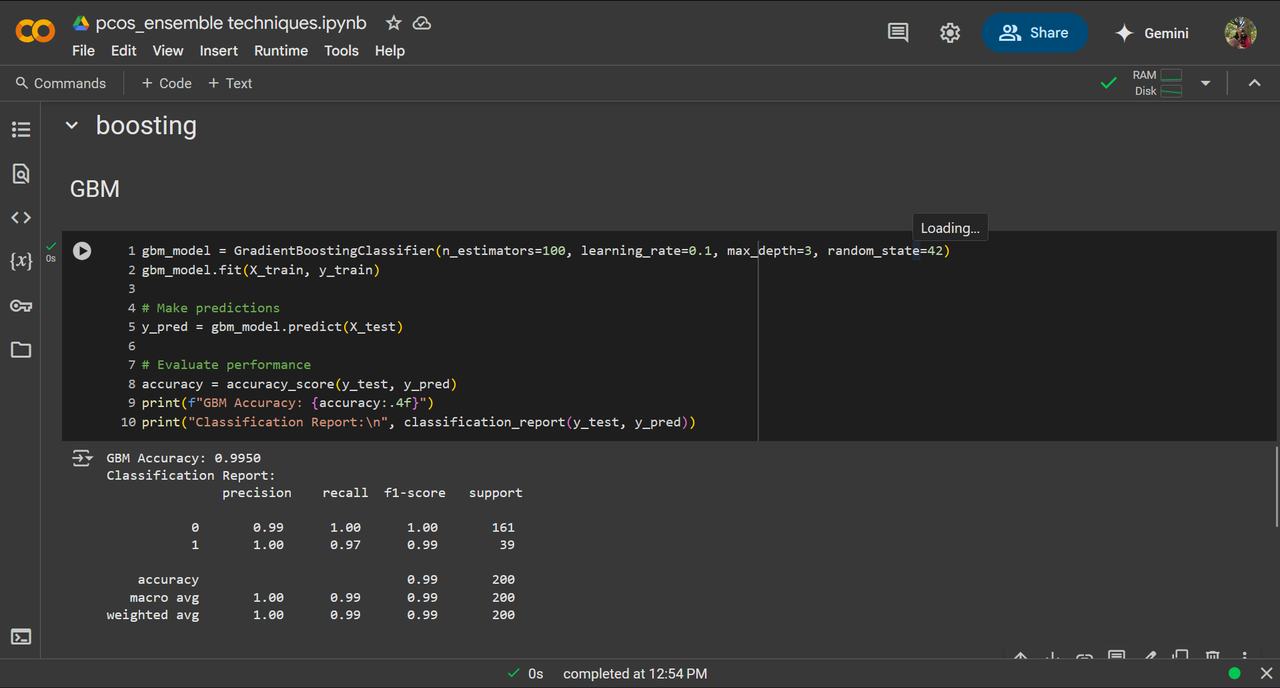Add a new Text cell
Screen dimensions: 1280x688
pos(230,83)
